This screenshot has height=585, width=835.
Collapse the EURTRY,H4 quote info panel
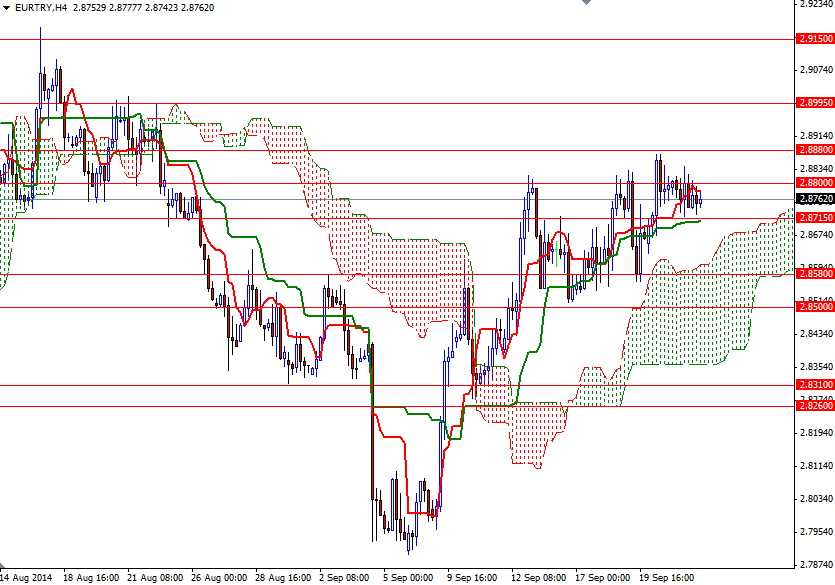pos(8,6)
